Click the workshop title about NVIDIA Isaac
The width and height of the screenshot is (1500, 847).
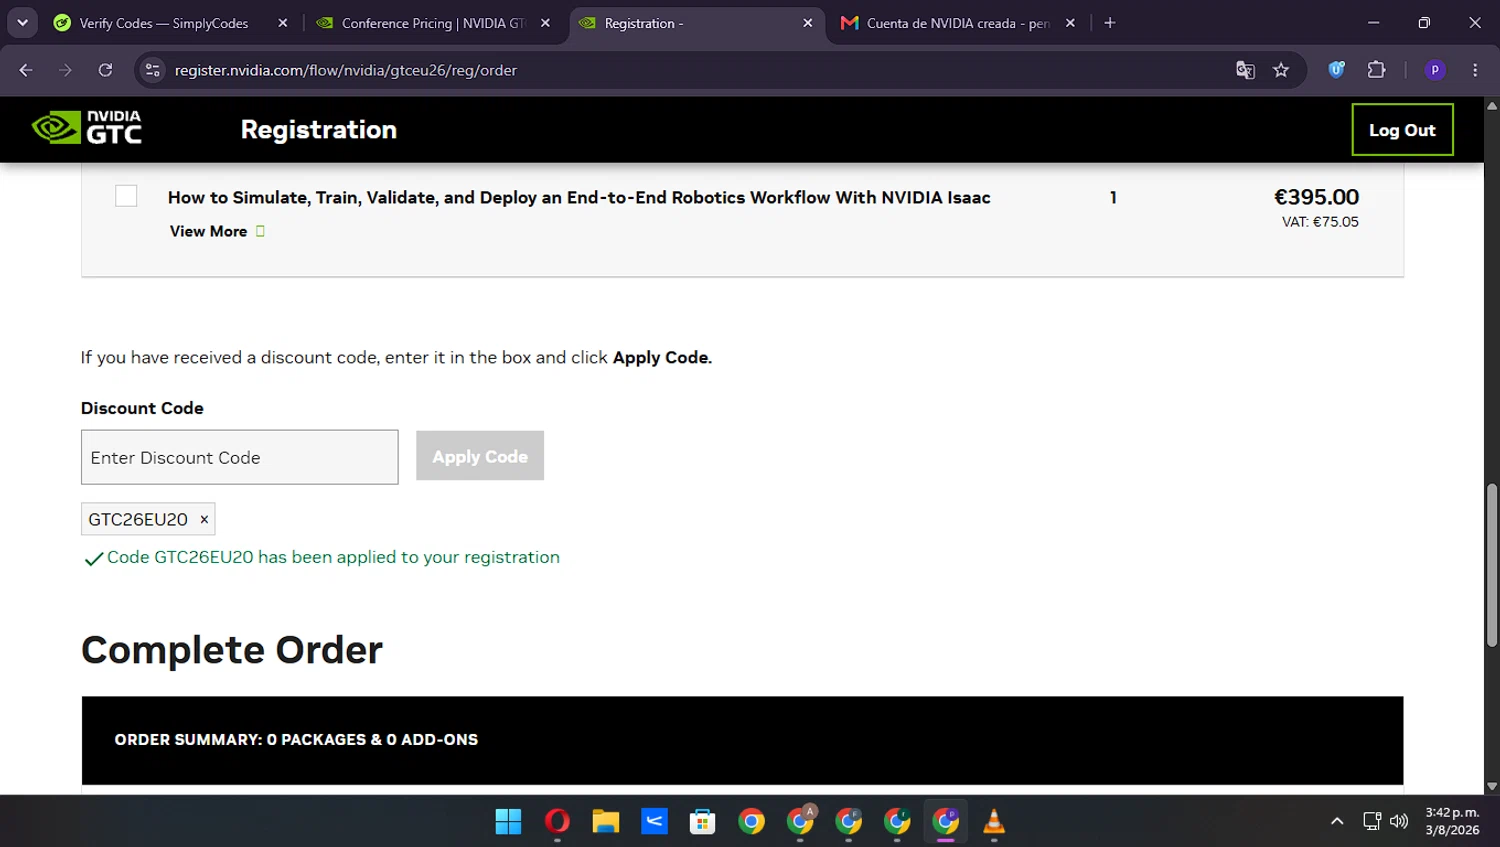tap(579, 197)
